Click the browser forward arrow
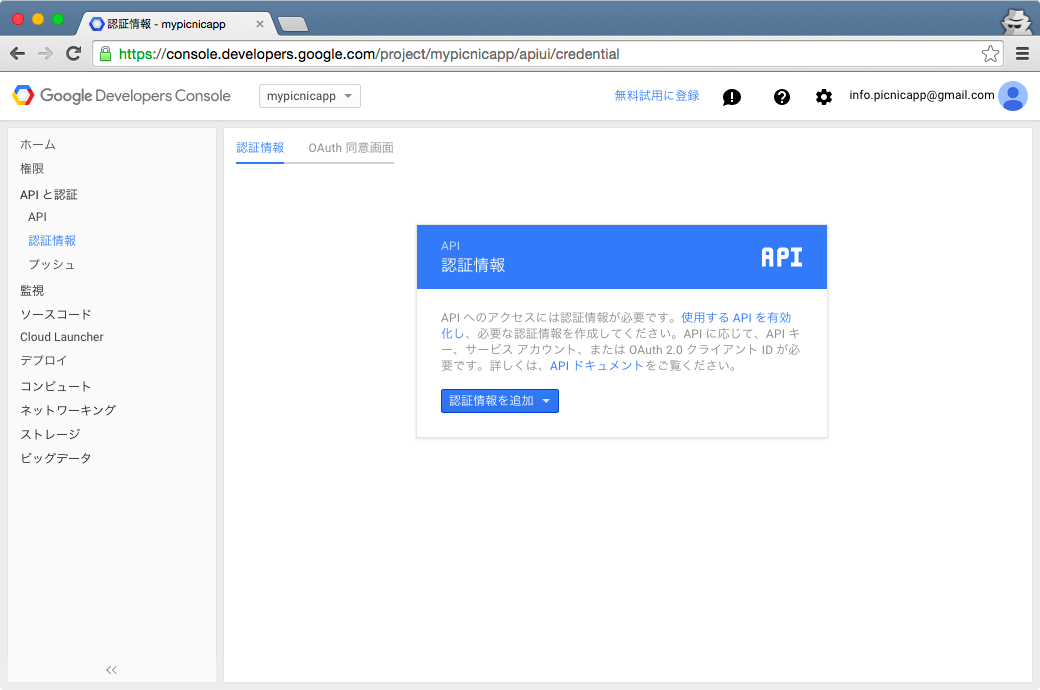 pos(45,54)
